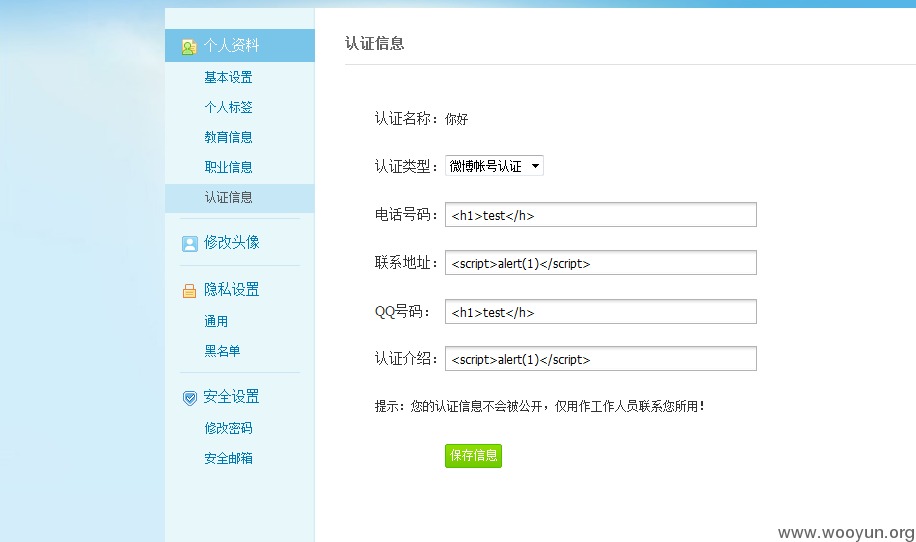Click the green 保存信息 button
The height and width of the screenshot is (542, 916).
point(473,456)
